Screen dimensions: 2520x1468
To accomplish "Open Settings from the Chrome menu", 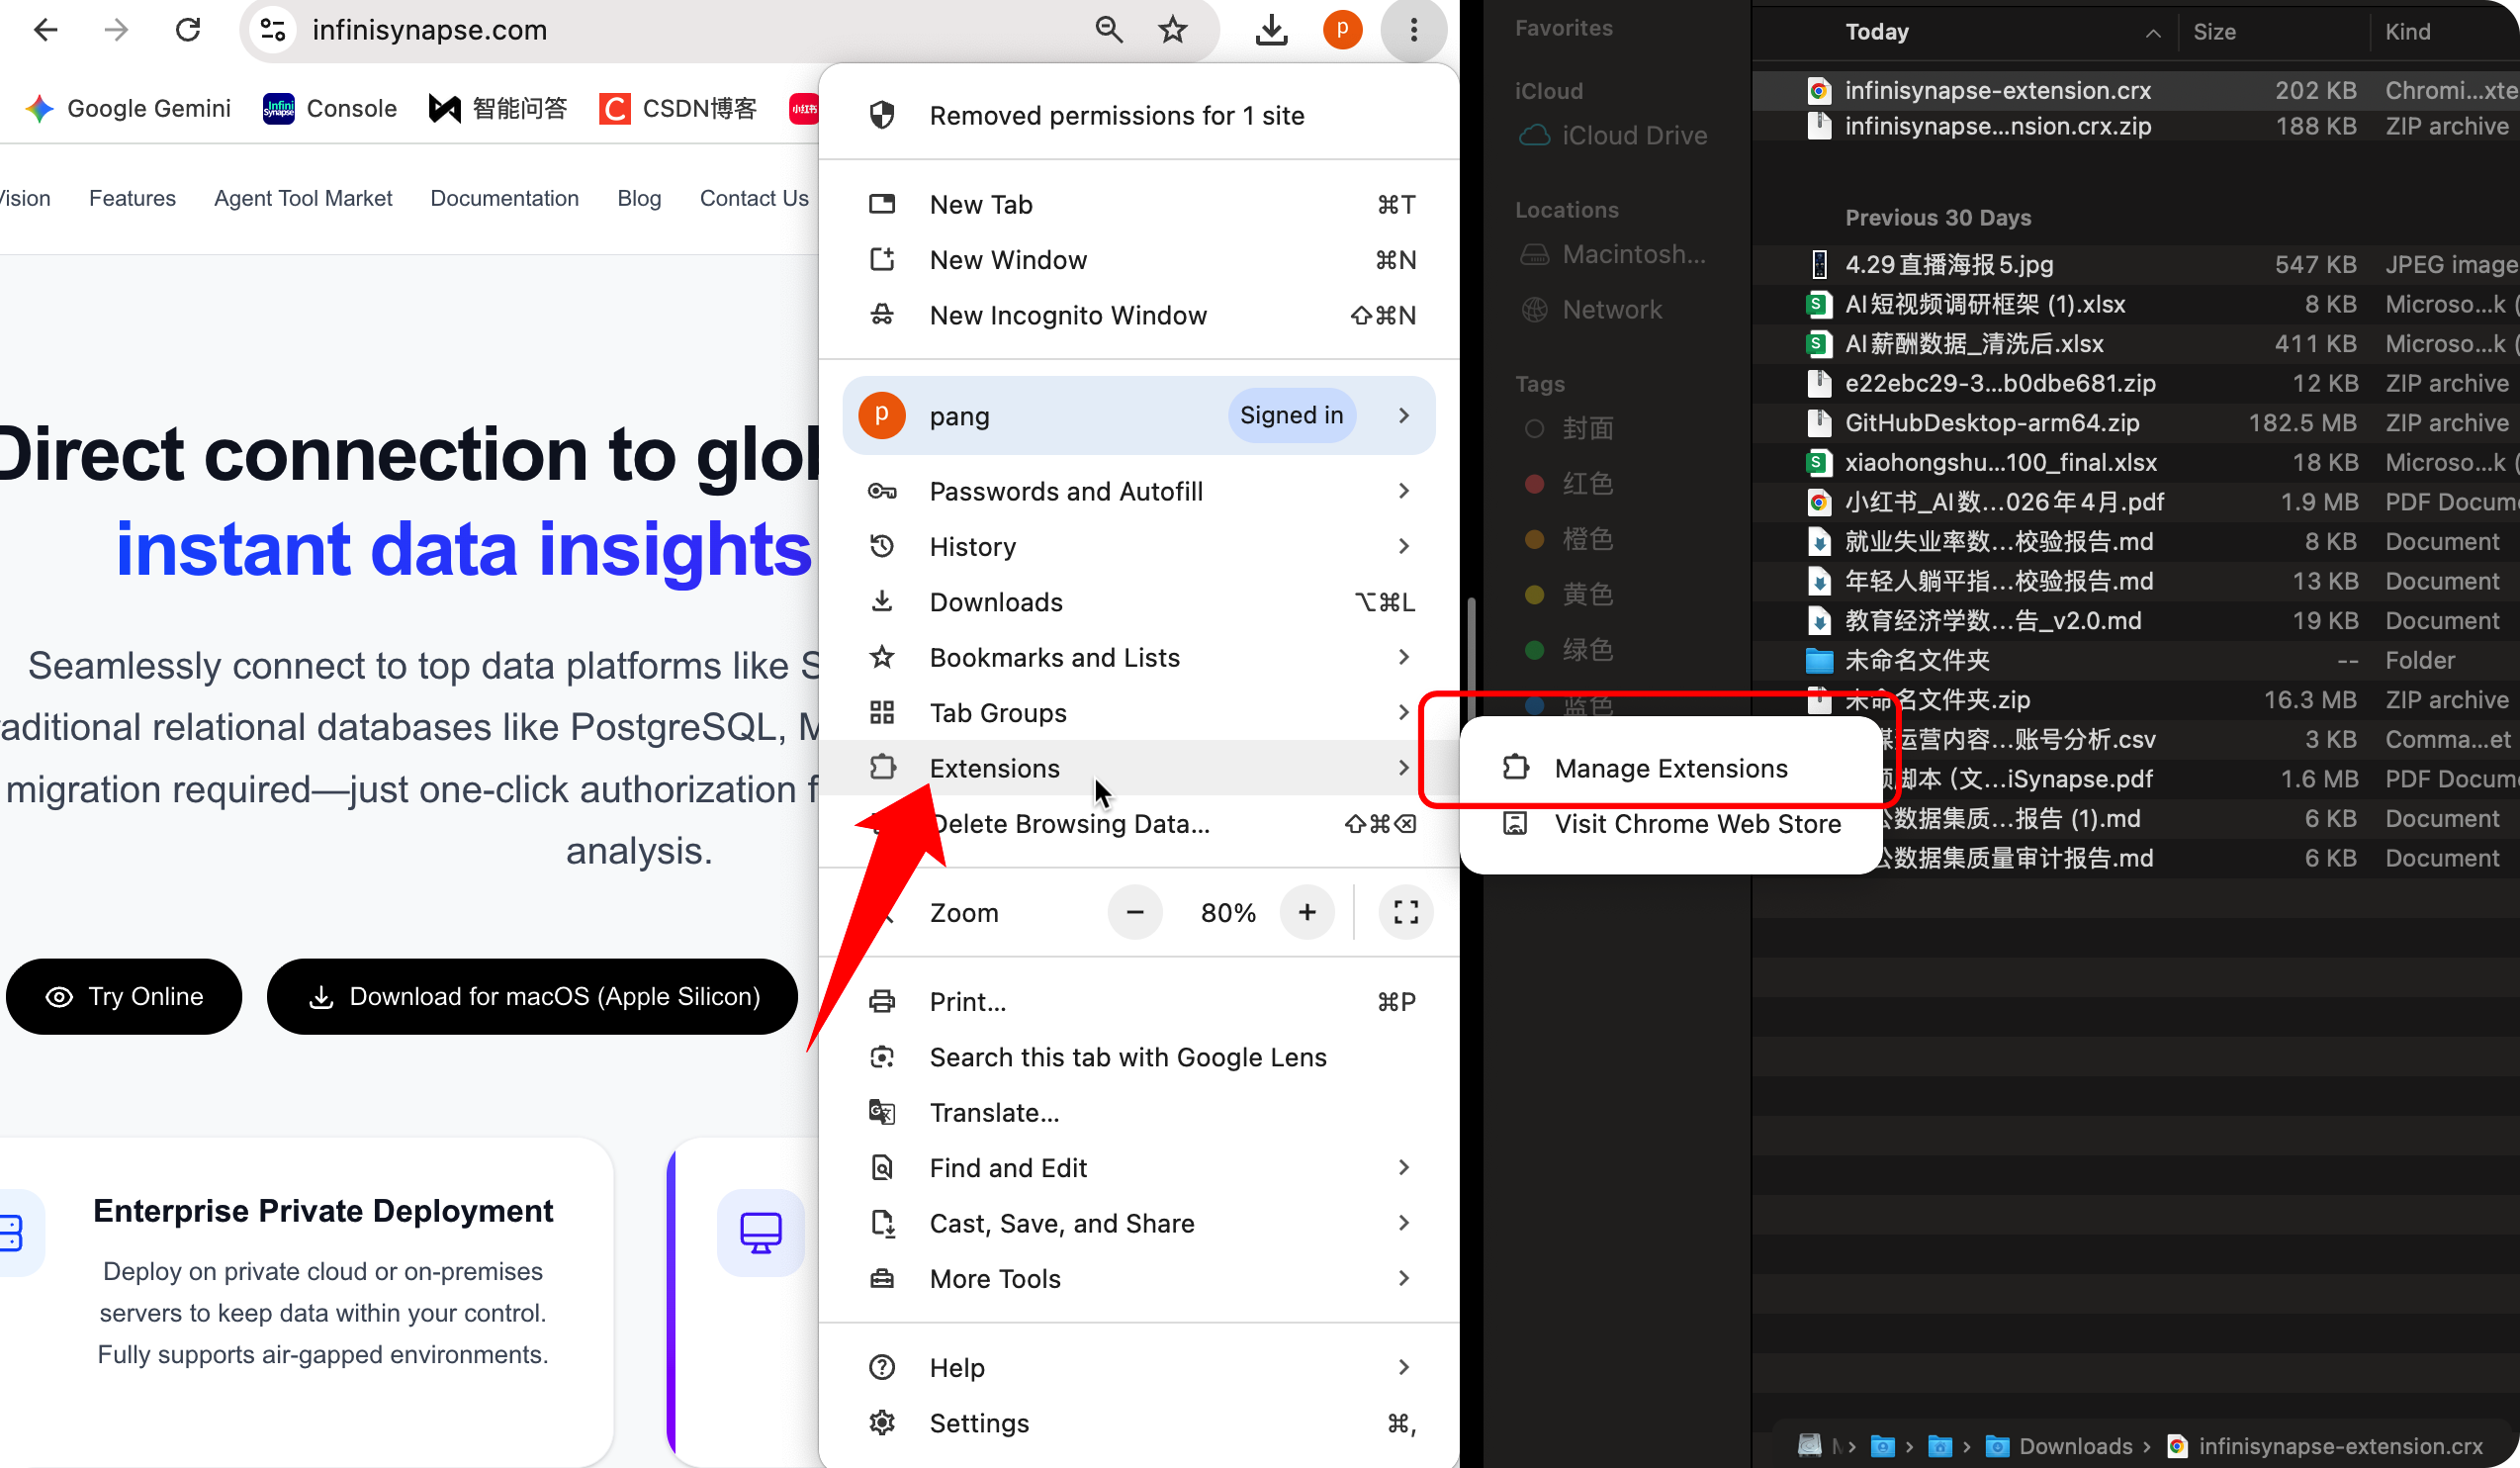I will click(x=1138, y=1423).
